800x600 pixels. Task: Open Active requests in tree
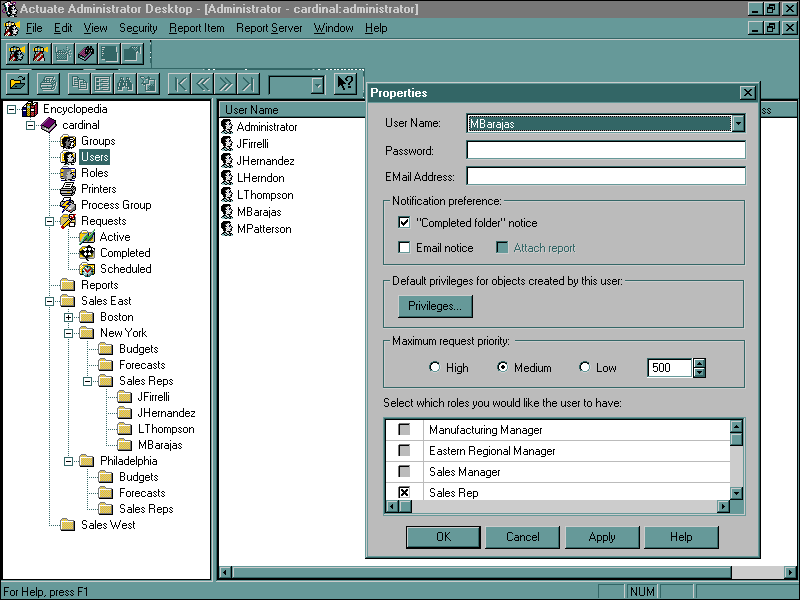click(115, 237)
